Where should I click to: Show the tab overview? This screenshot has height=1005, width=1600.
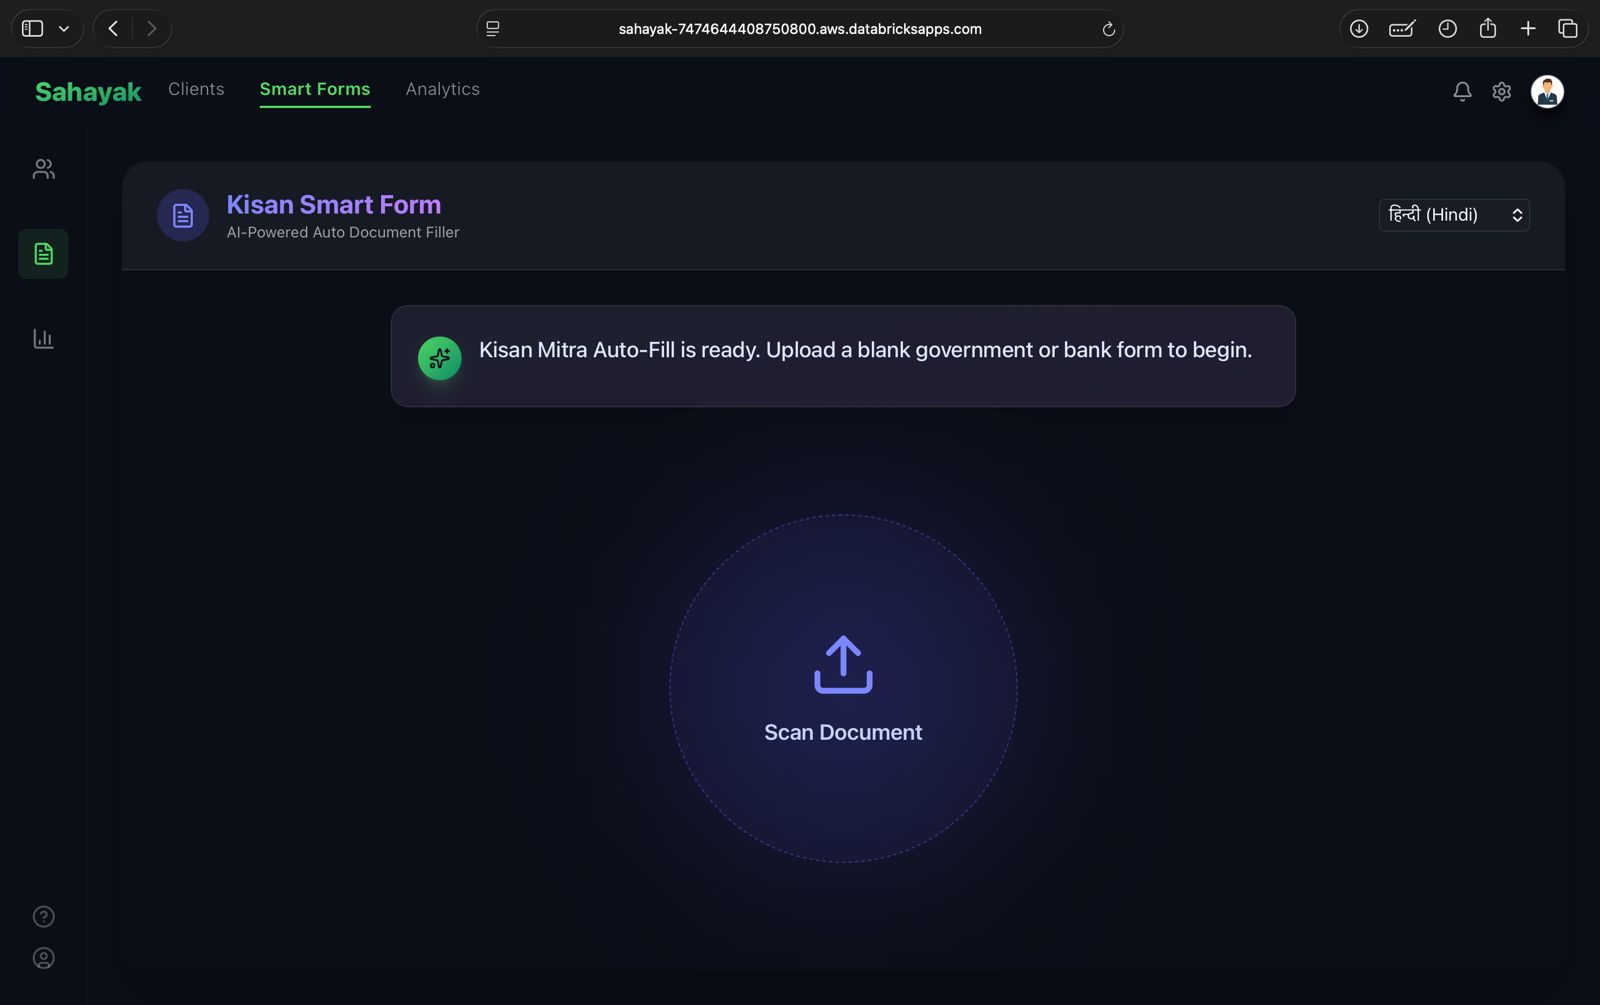click(x=1568, y=29)
